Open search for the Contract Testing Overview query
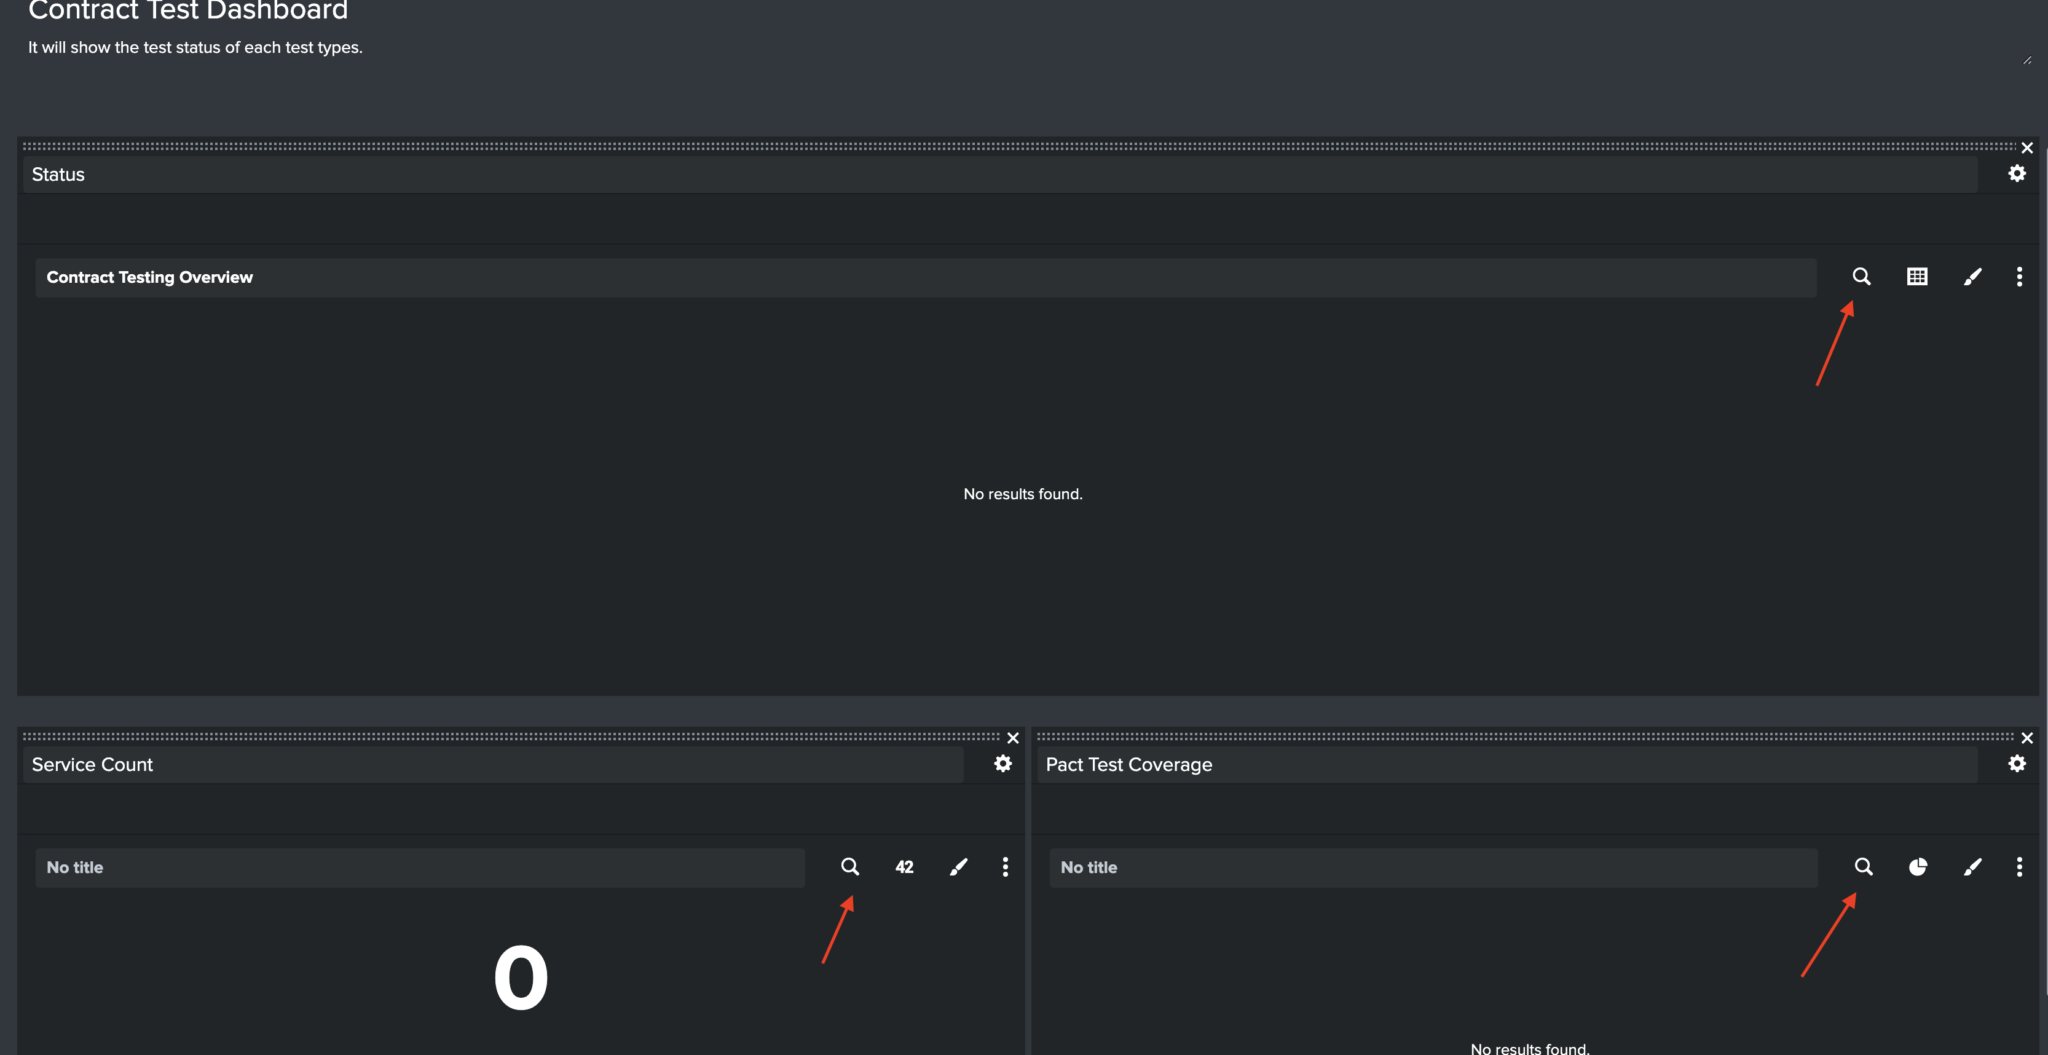The height and width of the screenshot is (1055, 2048). point(1861,276)
